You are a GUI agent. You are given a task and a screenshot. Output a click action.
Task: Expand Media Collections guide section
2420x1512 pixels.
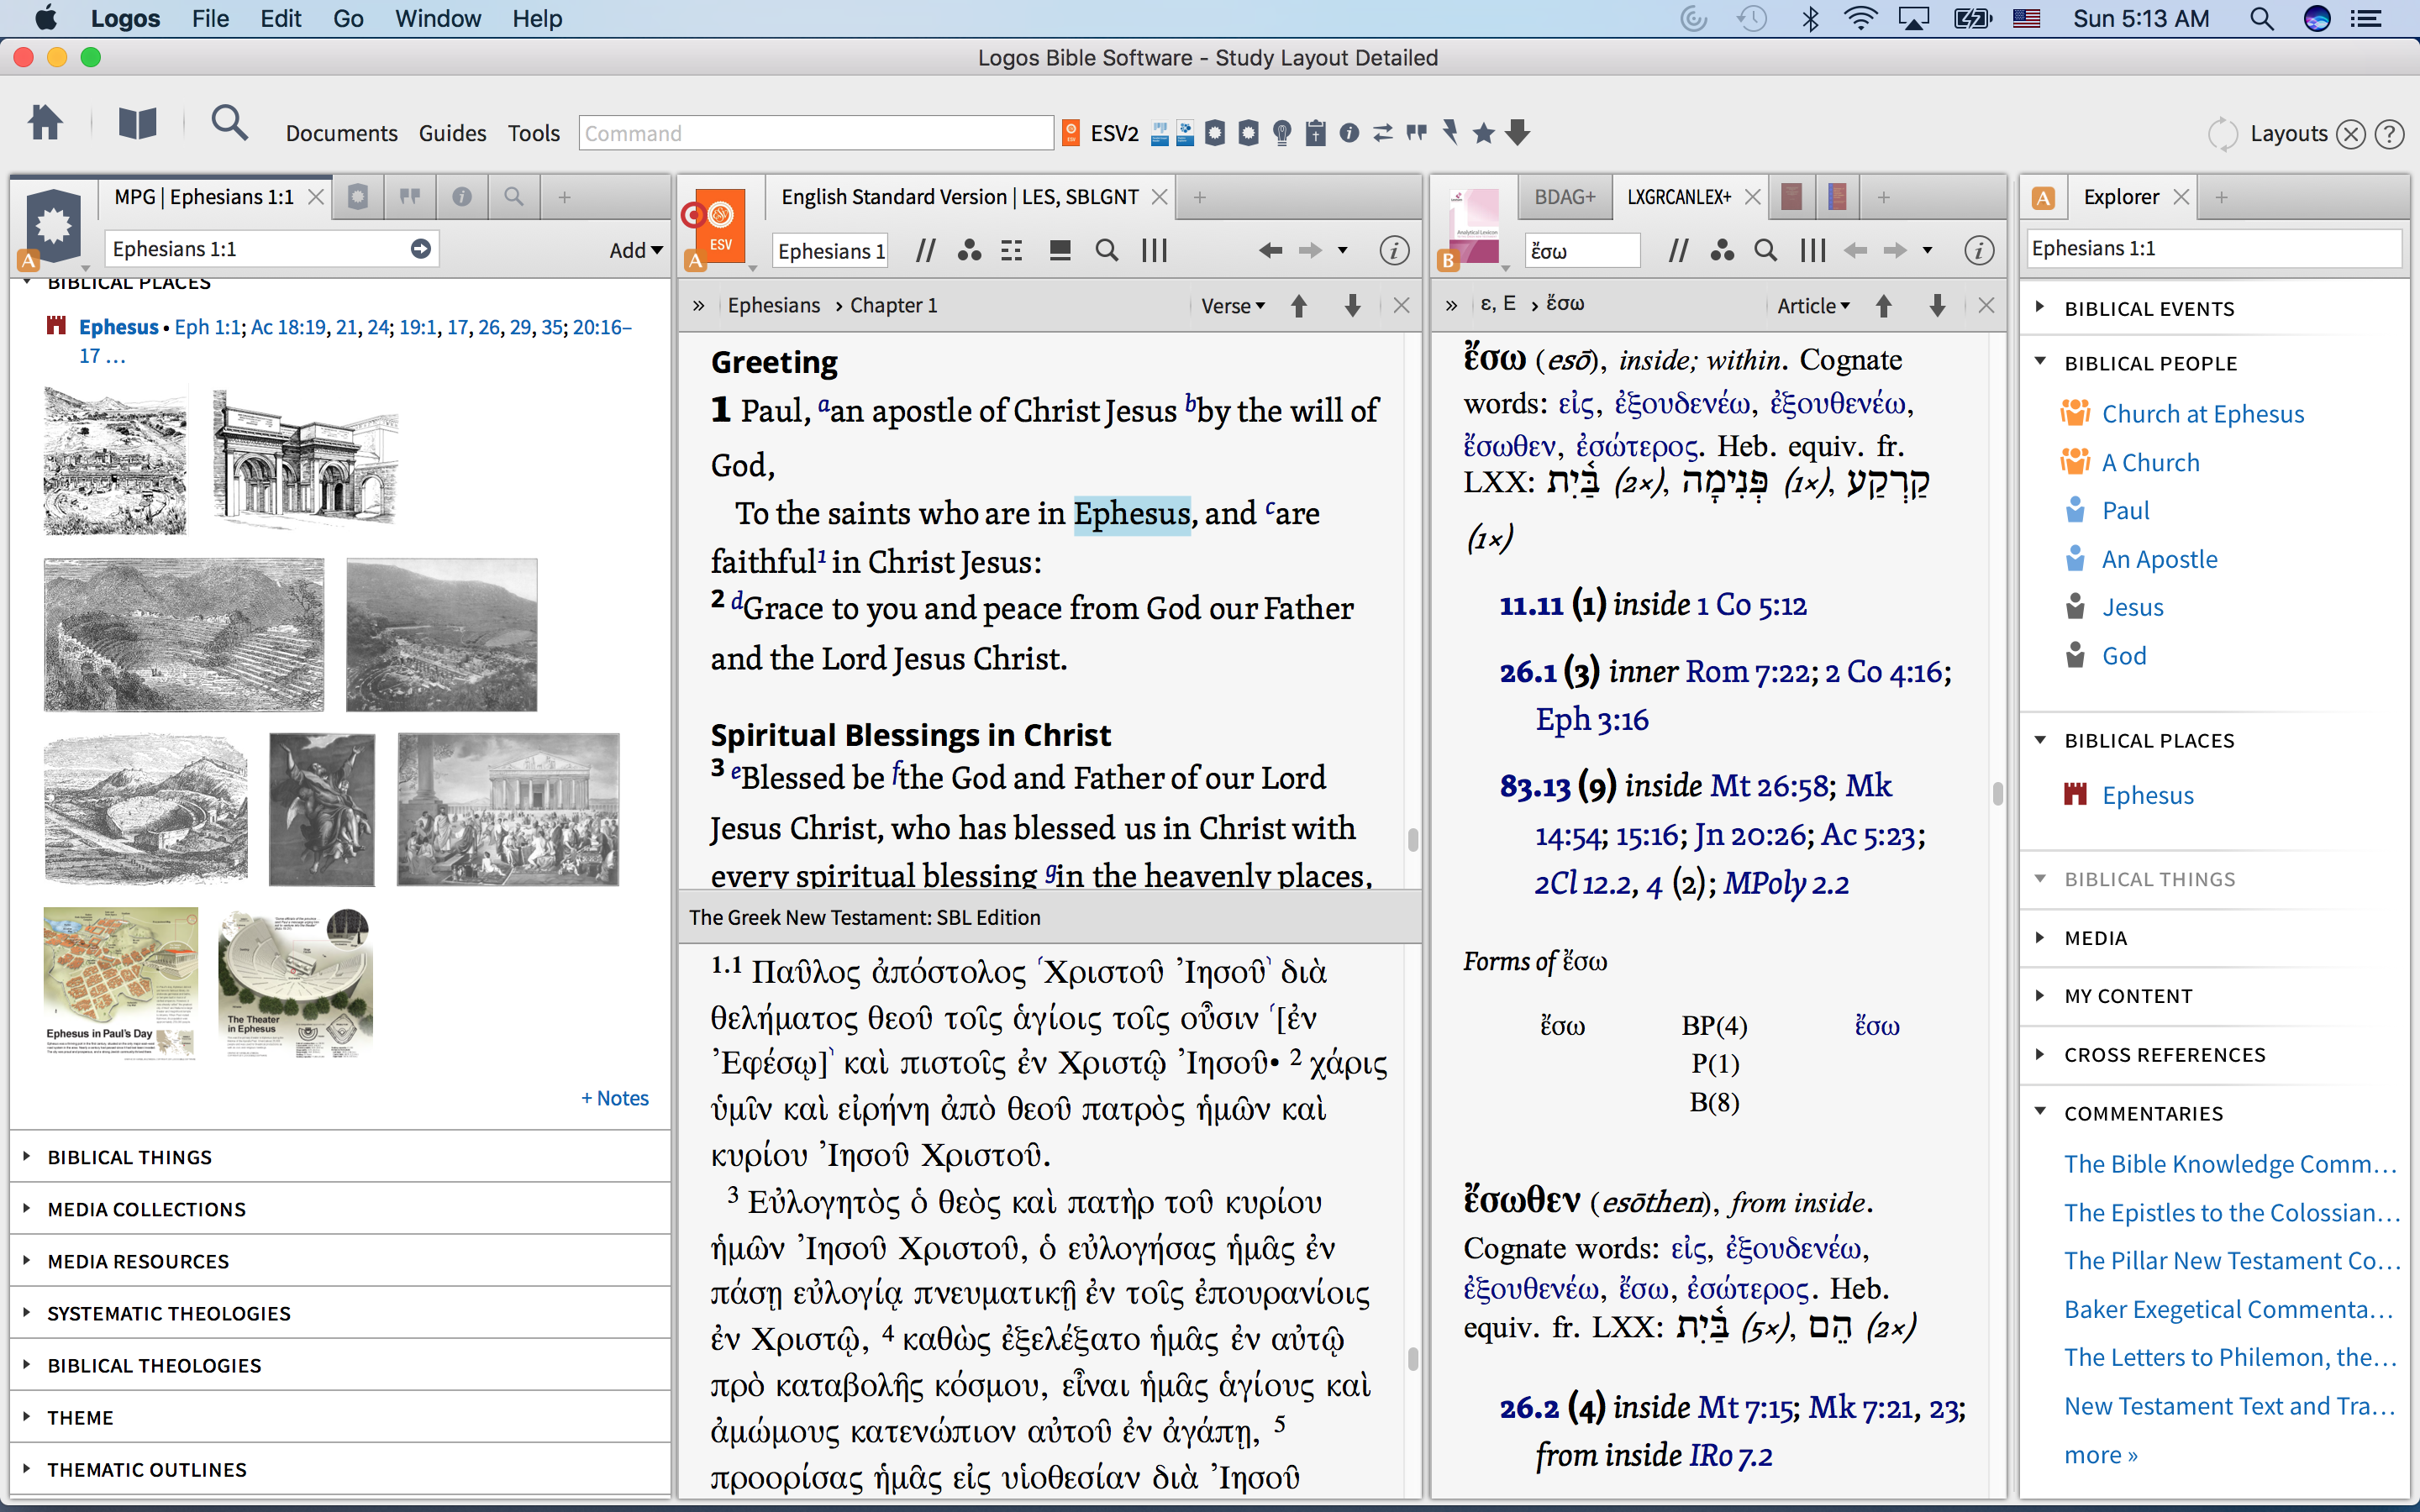pos(27,1209)
